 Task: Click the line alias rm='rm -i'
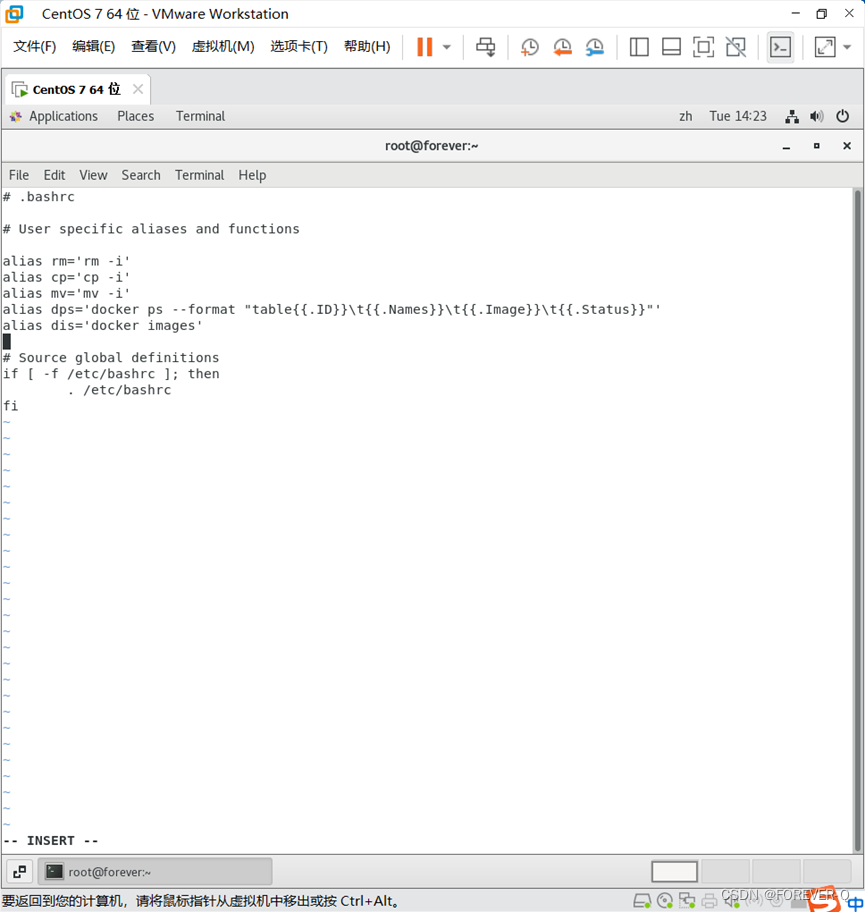pyautogui.click(x=66, y=261)
